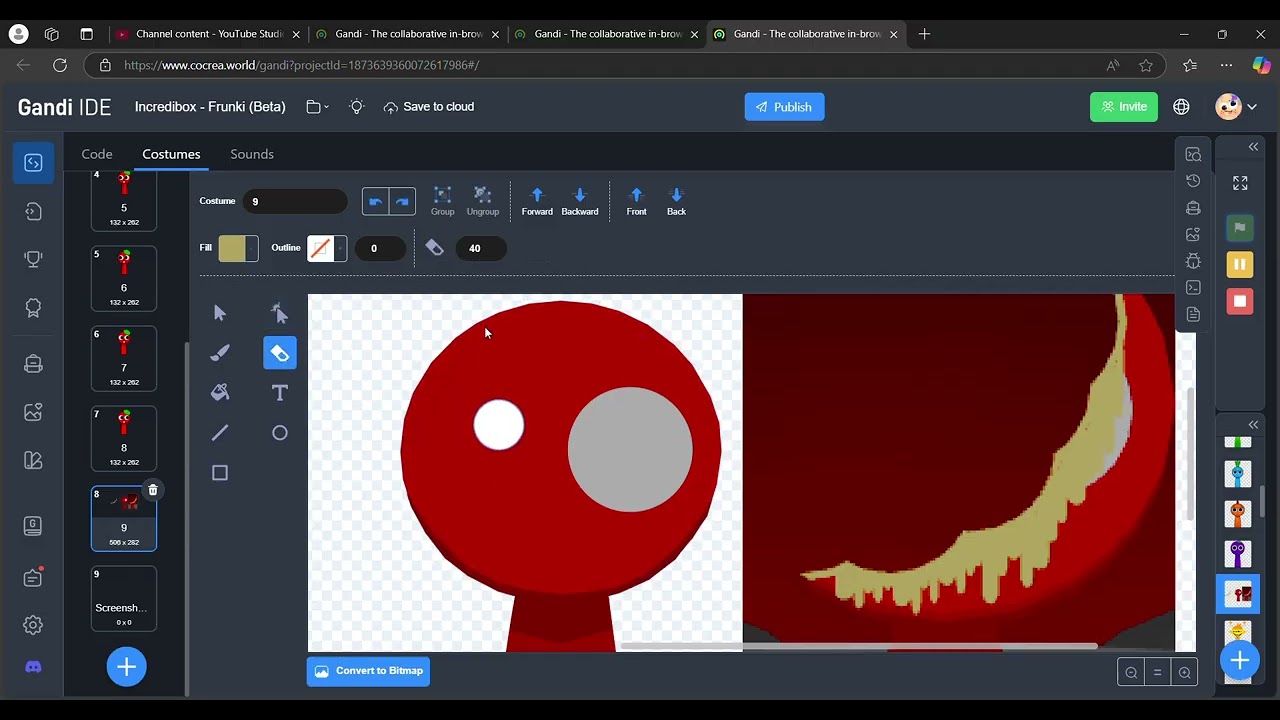This screenshot has width=1280, height=720.
Task: Activate the Eraser tool
Action: [280, 353]
